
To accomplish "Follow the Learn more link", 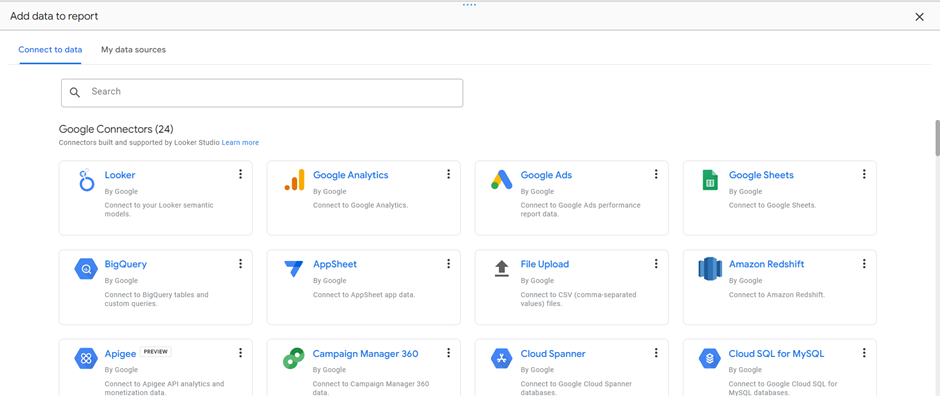I will point(240,143).
